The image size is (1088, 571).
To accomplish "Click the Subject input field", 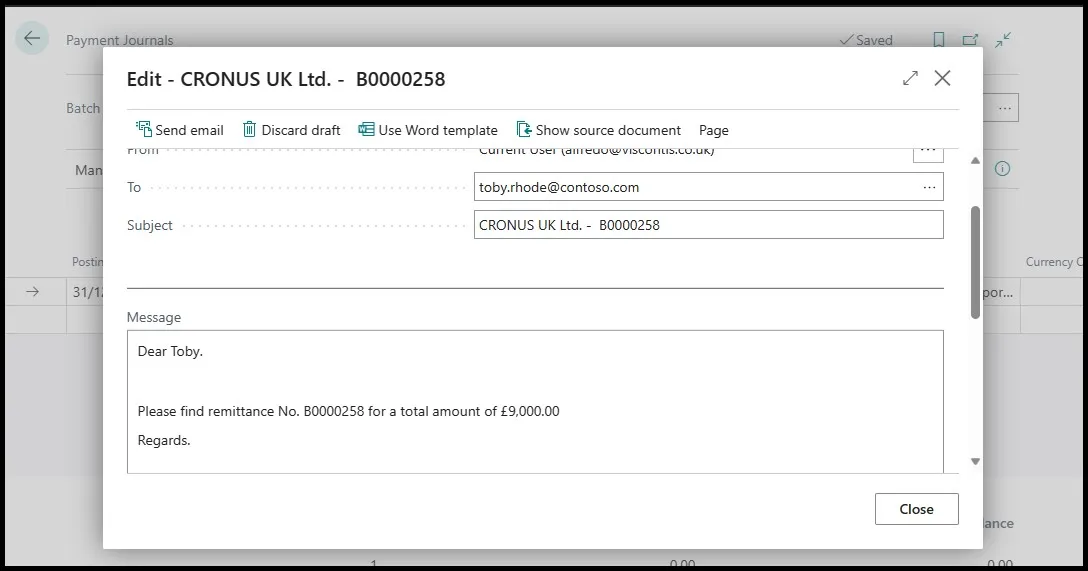I will (708, 225).
